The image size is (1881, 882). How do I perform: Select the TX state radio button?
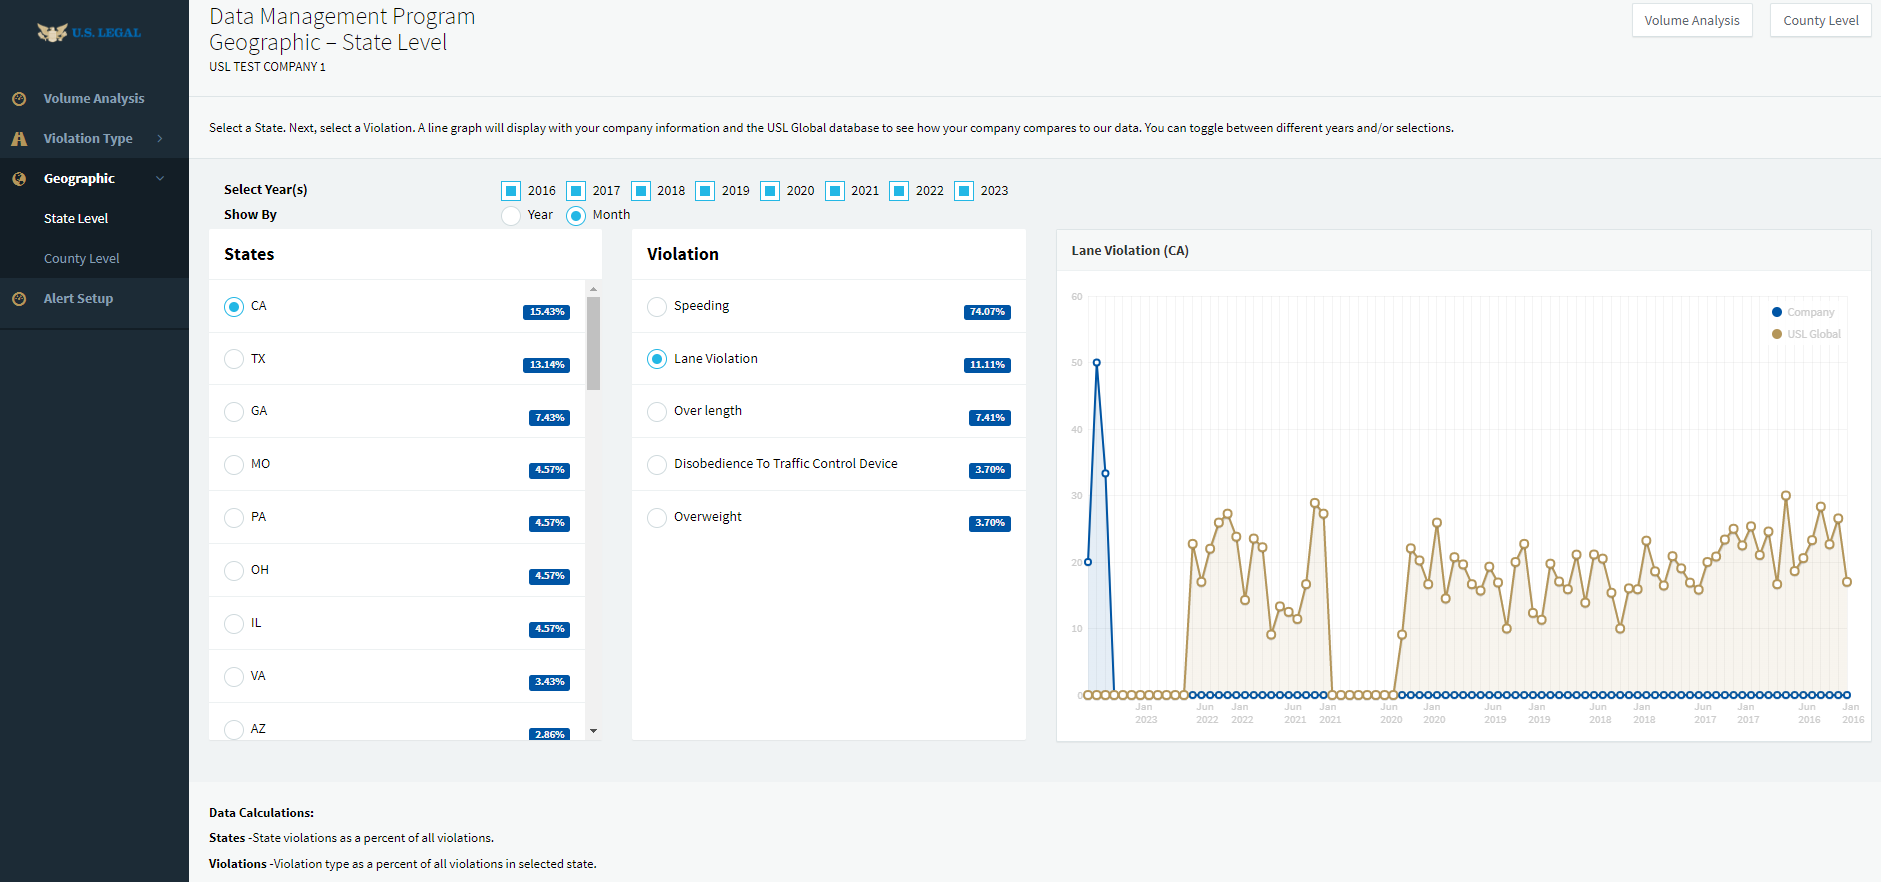coord(234,359)
